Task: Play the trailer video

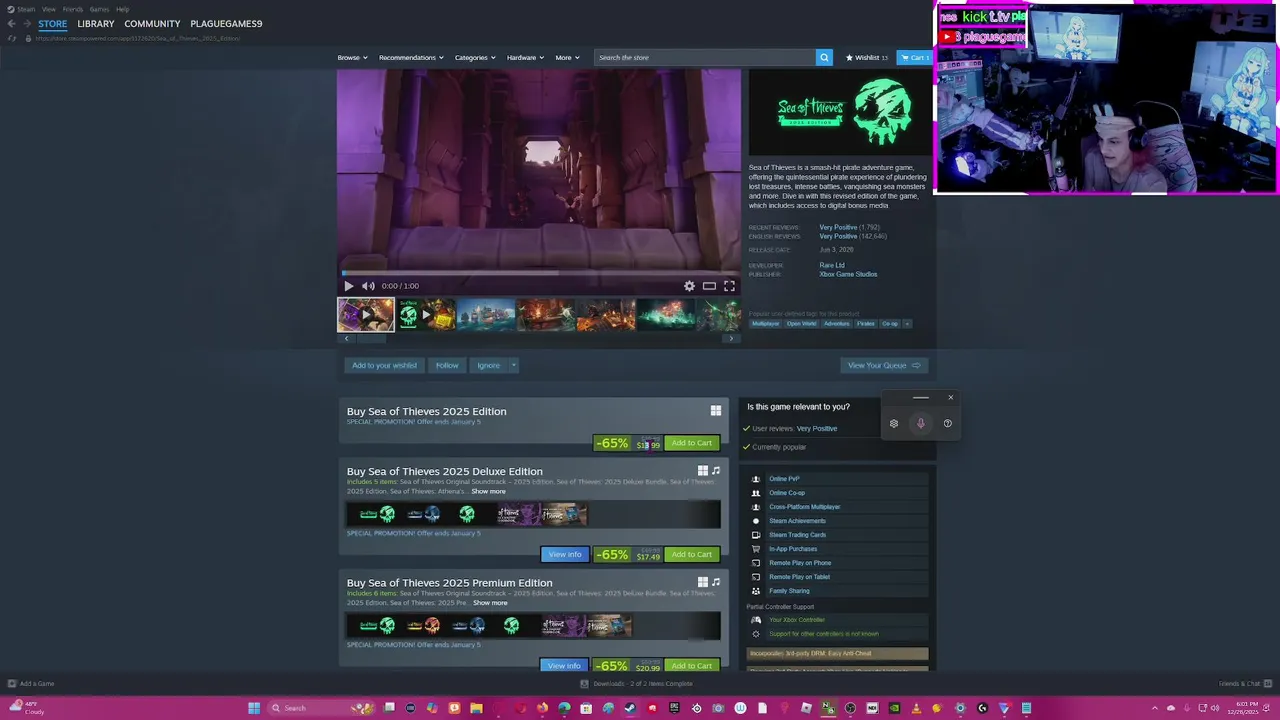Action: [348, 286]
